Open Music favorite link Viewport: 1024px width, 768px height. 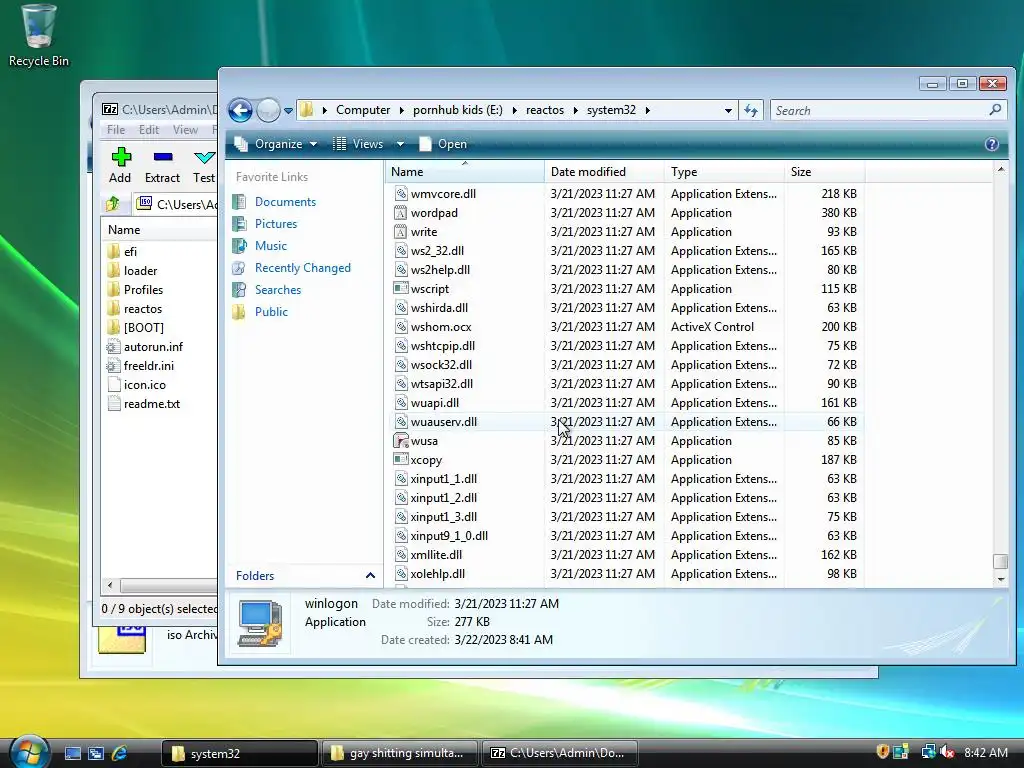[x=271, y=246]
